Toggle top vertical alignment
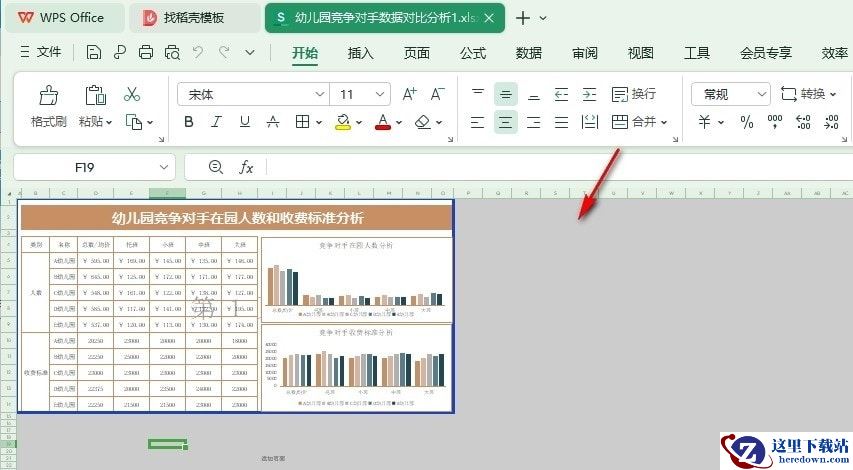 pos(478,95)
